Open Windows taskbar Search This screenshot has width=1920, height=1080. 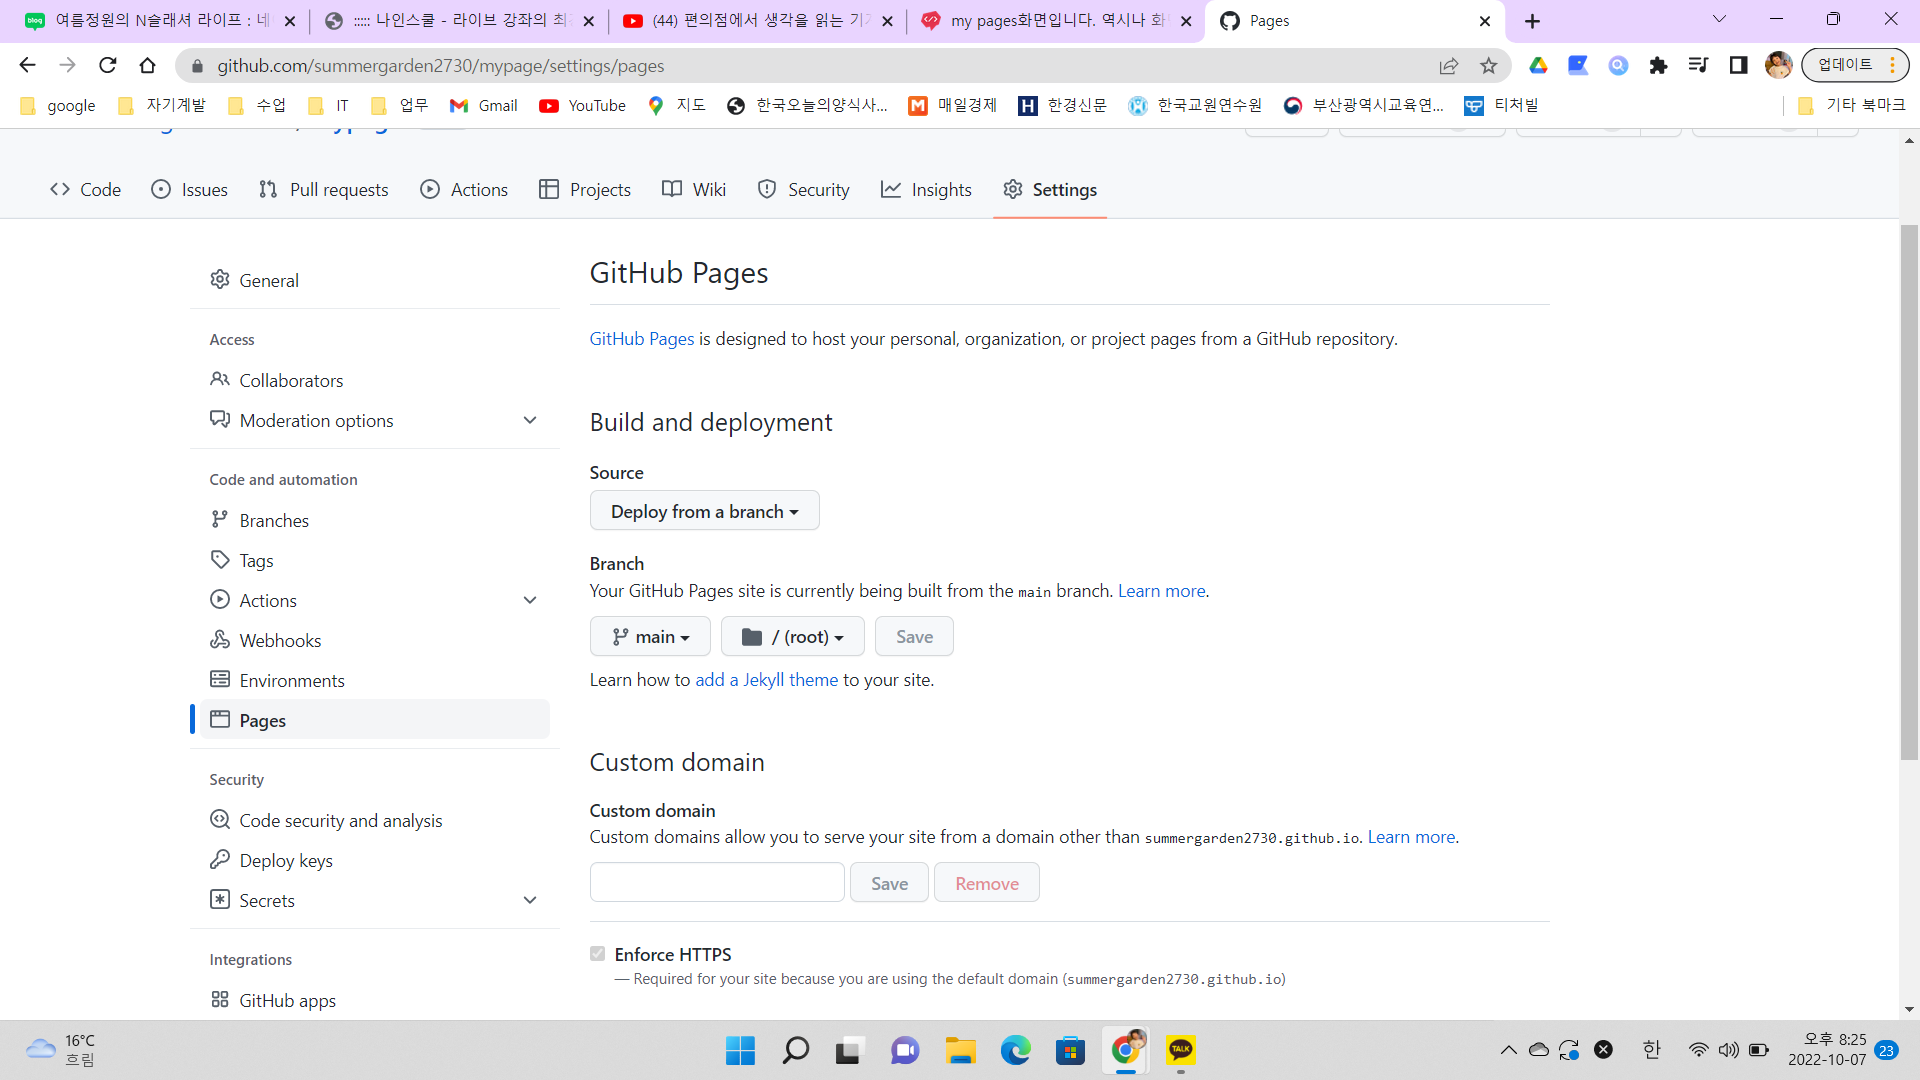796,1050
